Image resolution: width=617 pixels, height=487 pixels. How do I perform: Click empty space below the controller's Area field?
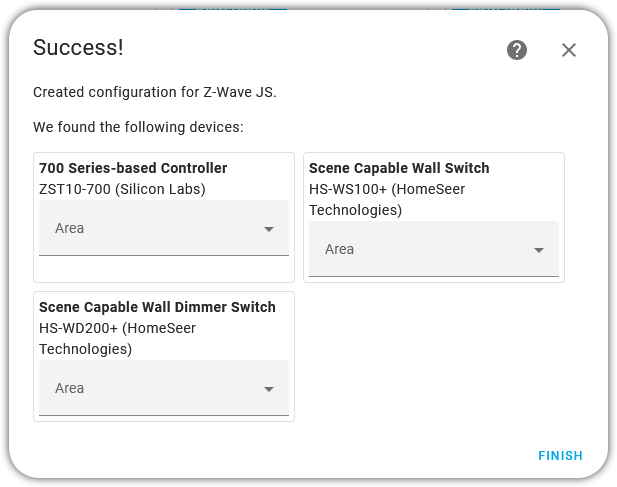point(164,269)
